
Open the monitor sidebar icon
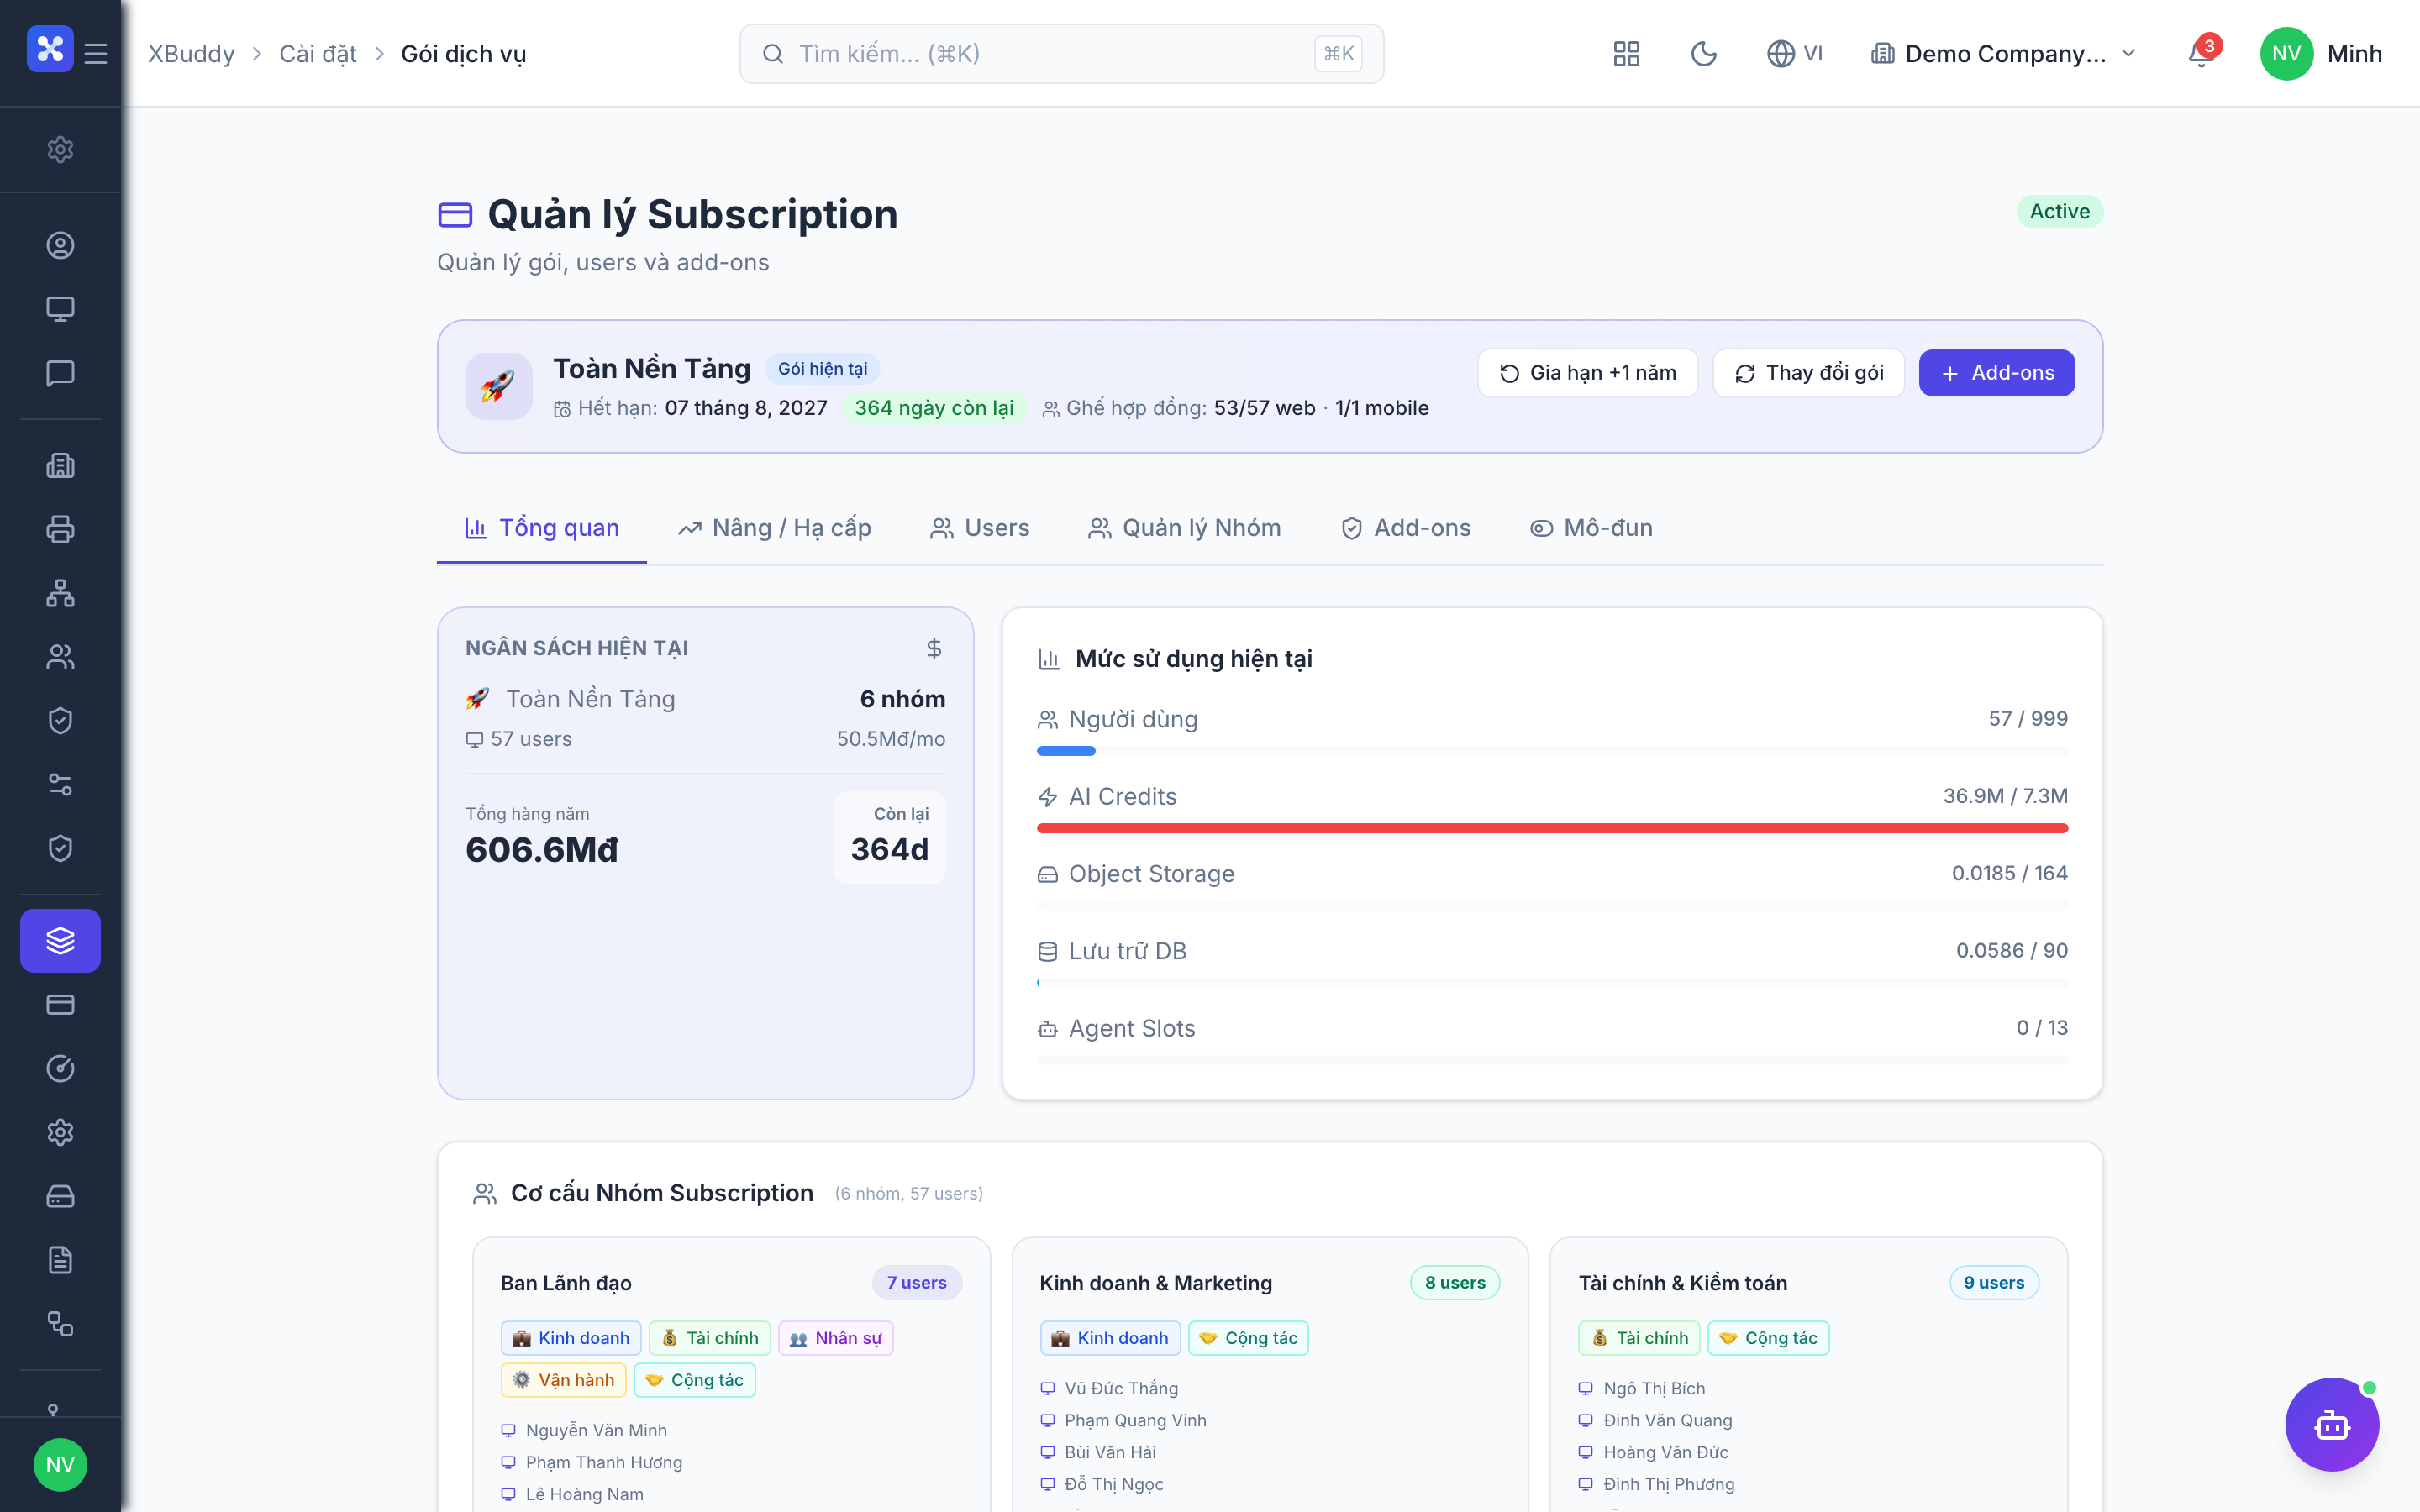pyautogui.click(x=60, y=309)
